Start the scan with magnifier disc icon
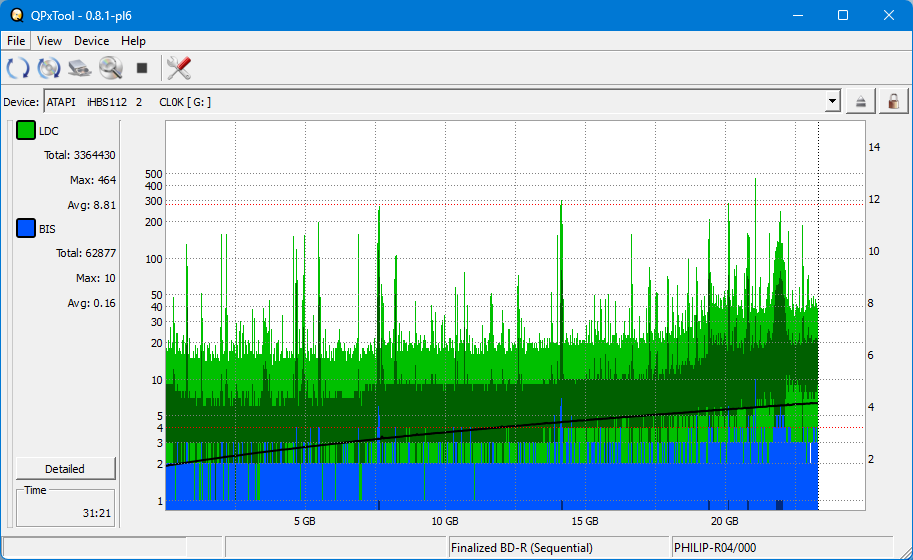Image resolution: width=913 pixels, height=560 pixels. pos(110,68)
